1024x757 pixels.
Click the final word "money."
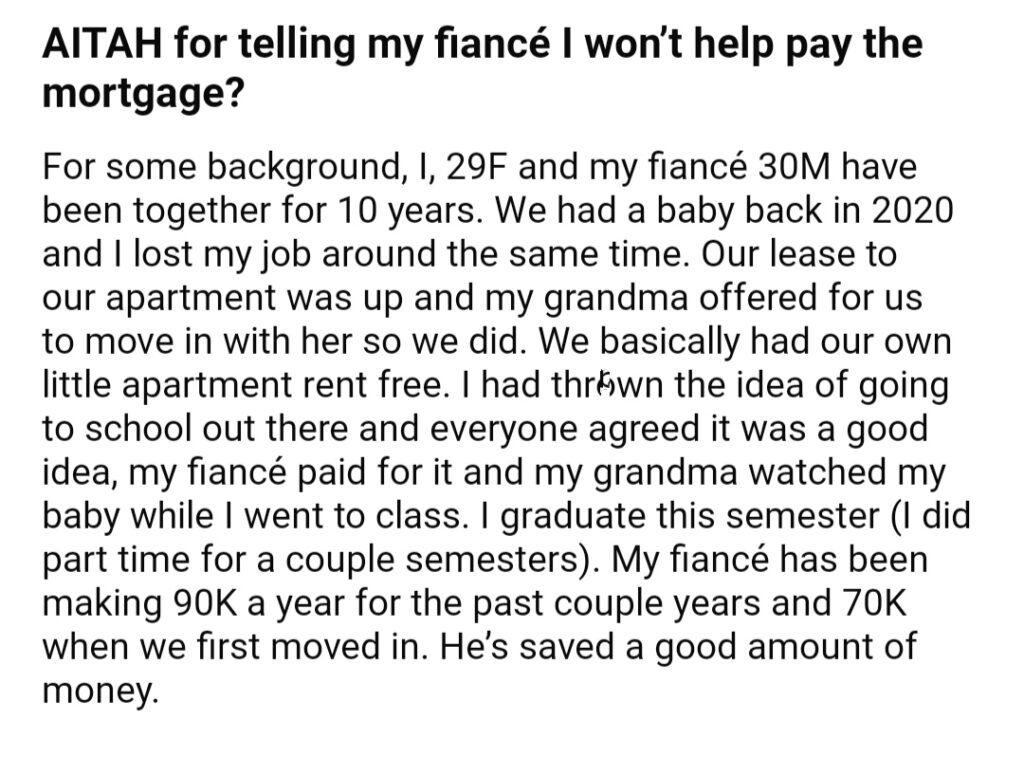(101, 692)
